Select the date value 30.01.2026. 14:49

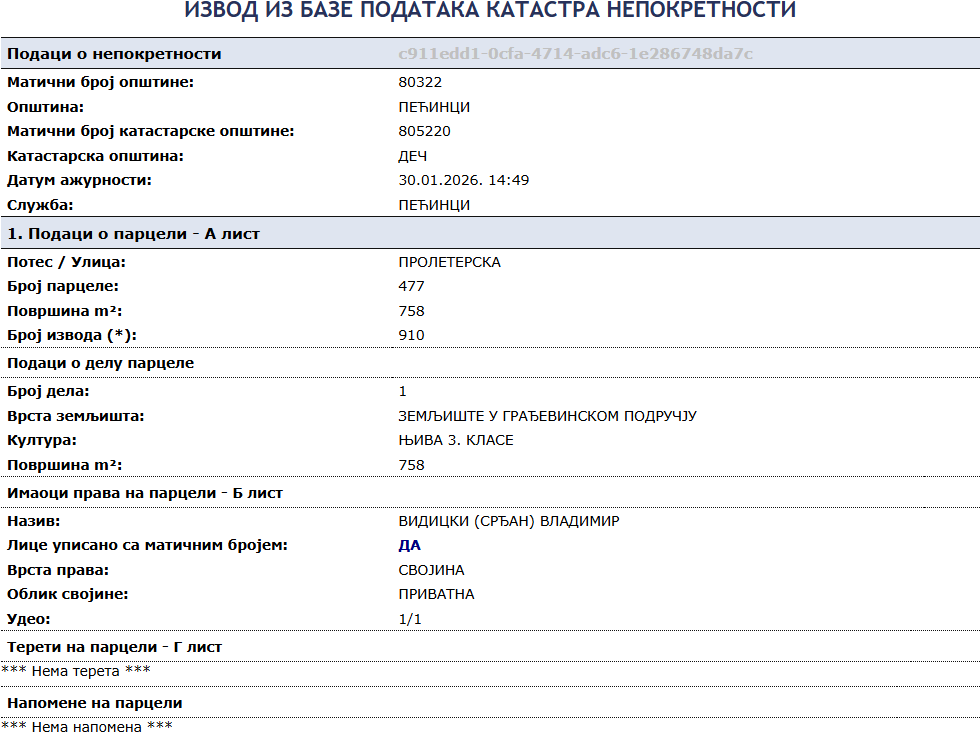click(464, 180)
